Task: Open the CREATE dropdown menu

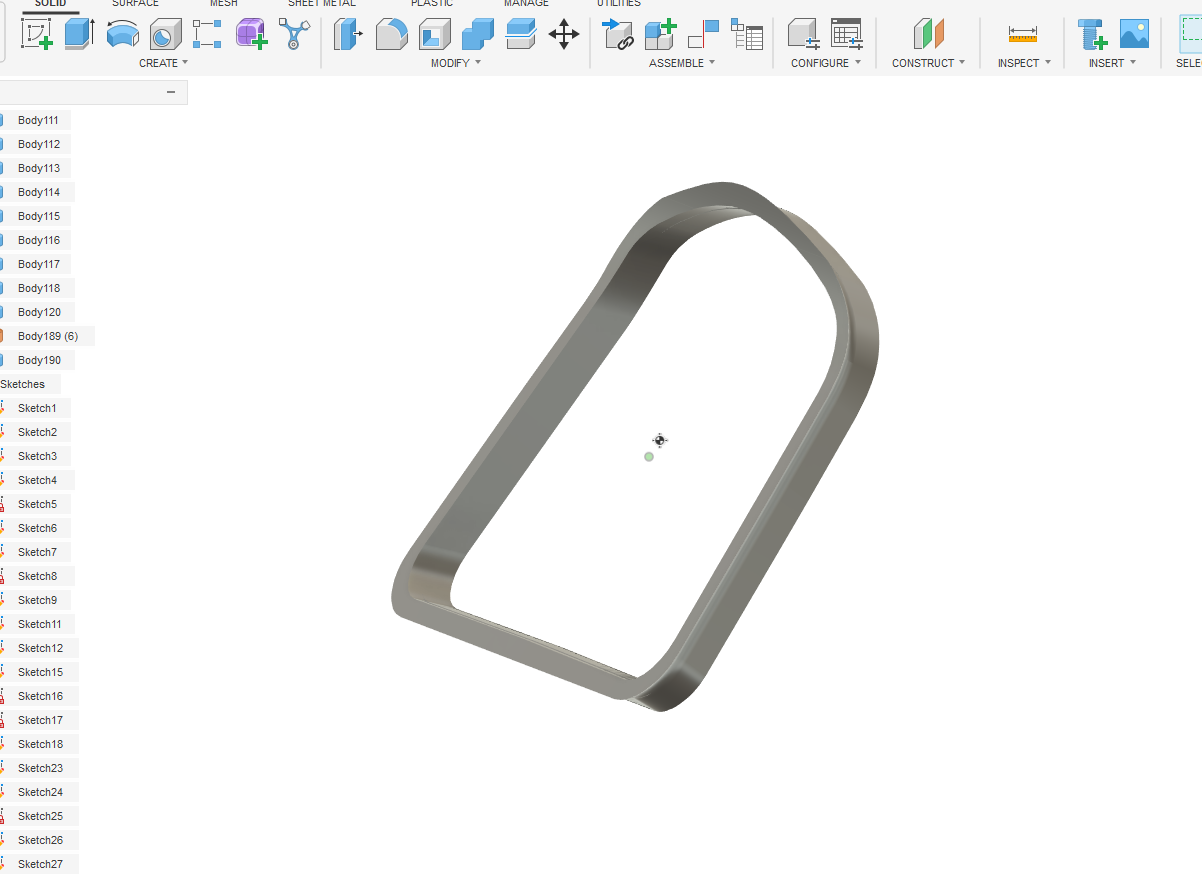Action: coord(164,63)
